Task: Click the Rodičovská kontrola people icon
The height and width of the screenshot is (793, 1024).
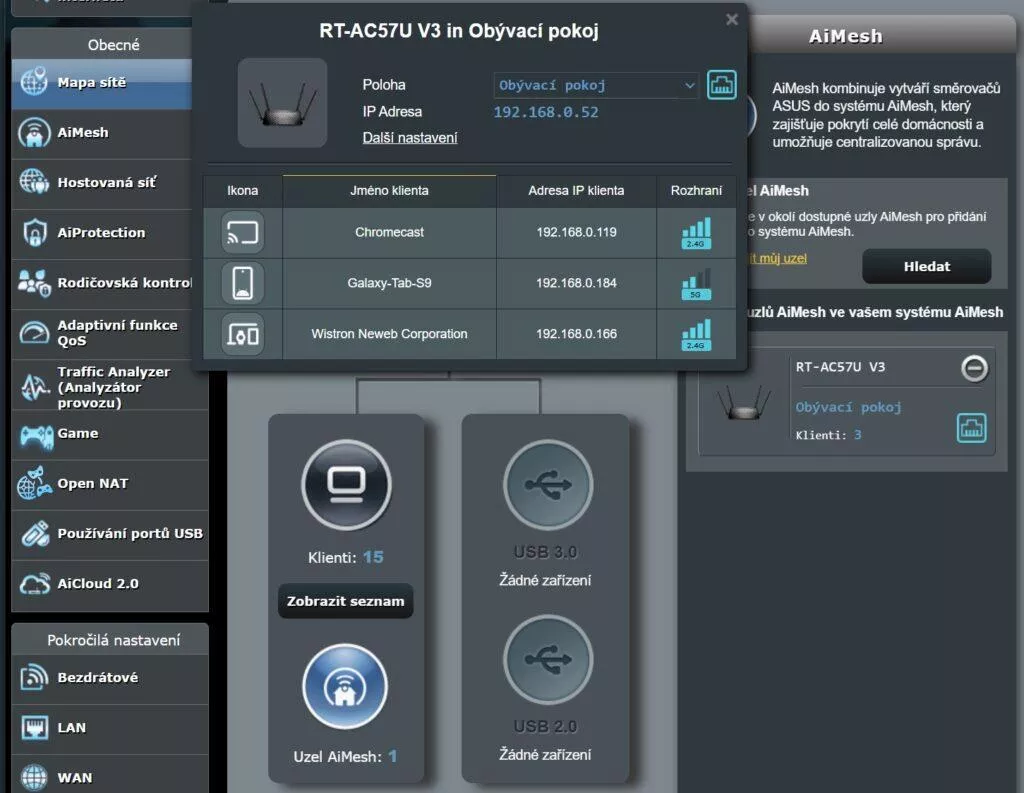Action: tap(34, 283)
